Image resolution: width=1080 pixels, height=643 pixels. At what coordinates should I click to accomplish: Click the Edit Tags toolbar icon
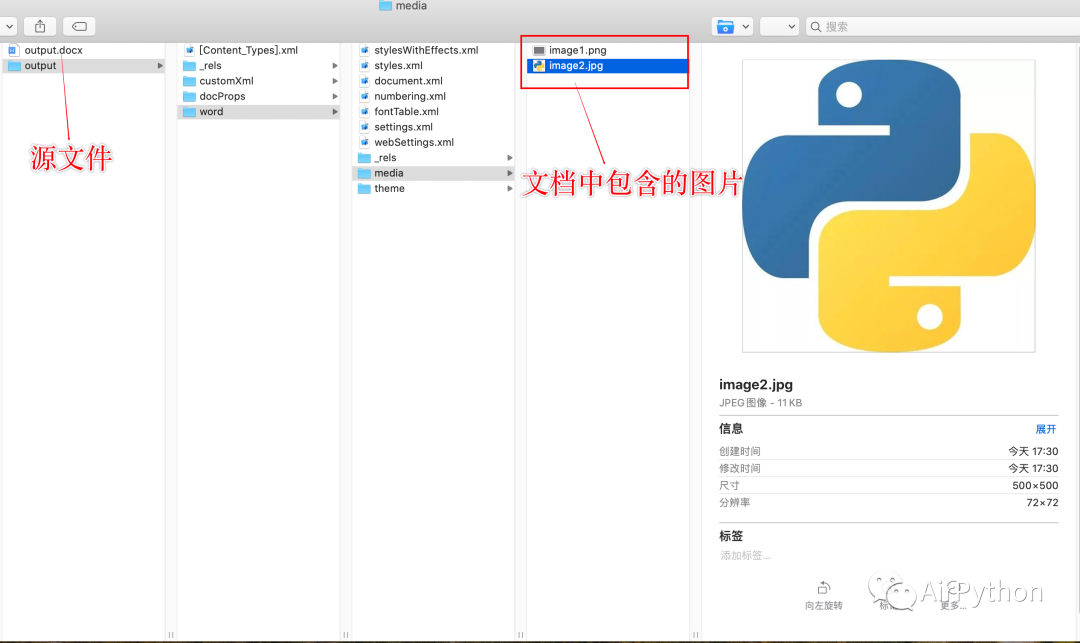79,26
